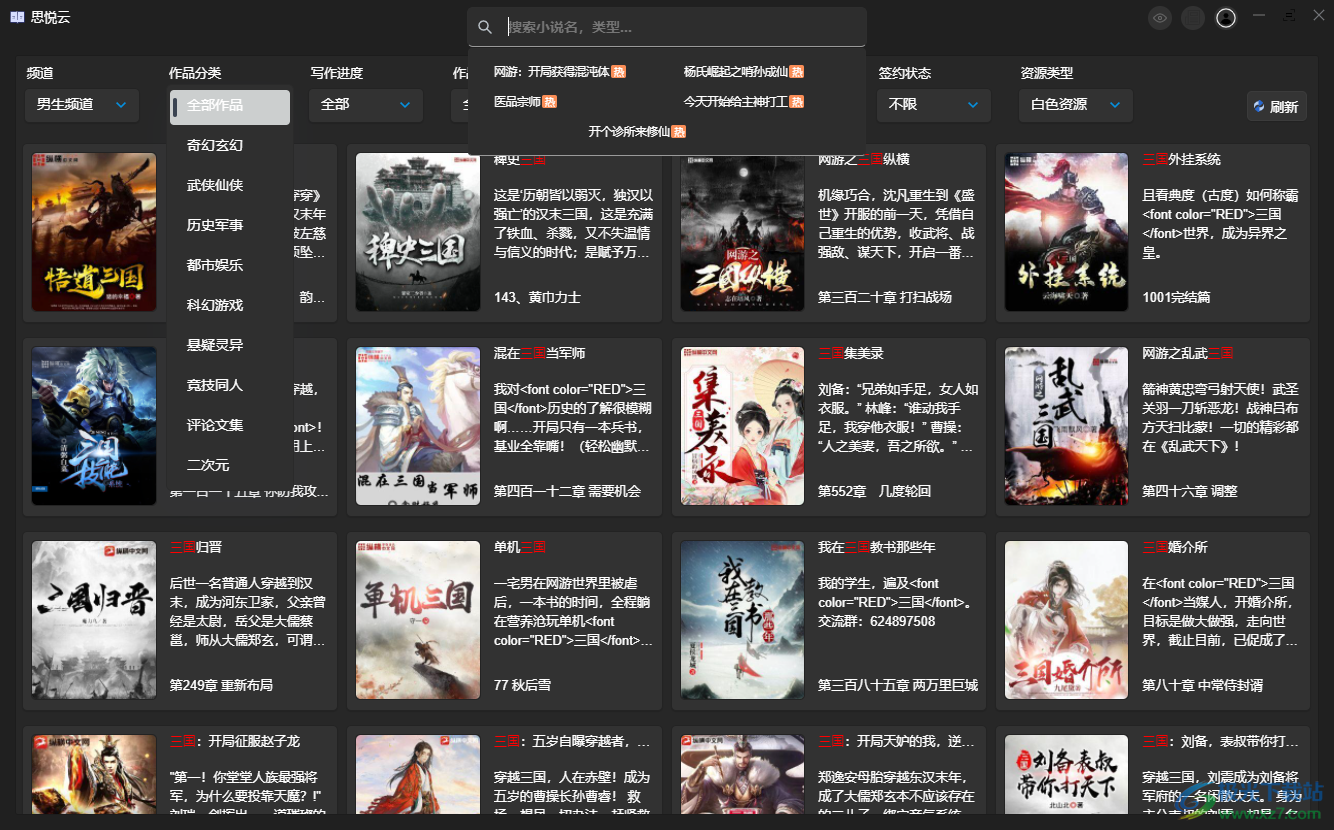Screen dimensions: 1334x830
Task: Click the title 混在三国当军师
Action: [x=539, y=353]
